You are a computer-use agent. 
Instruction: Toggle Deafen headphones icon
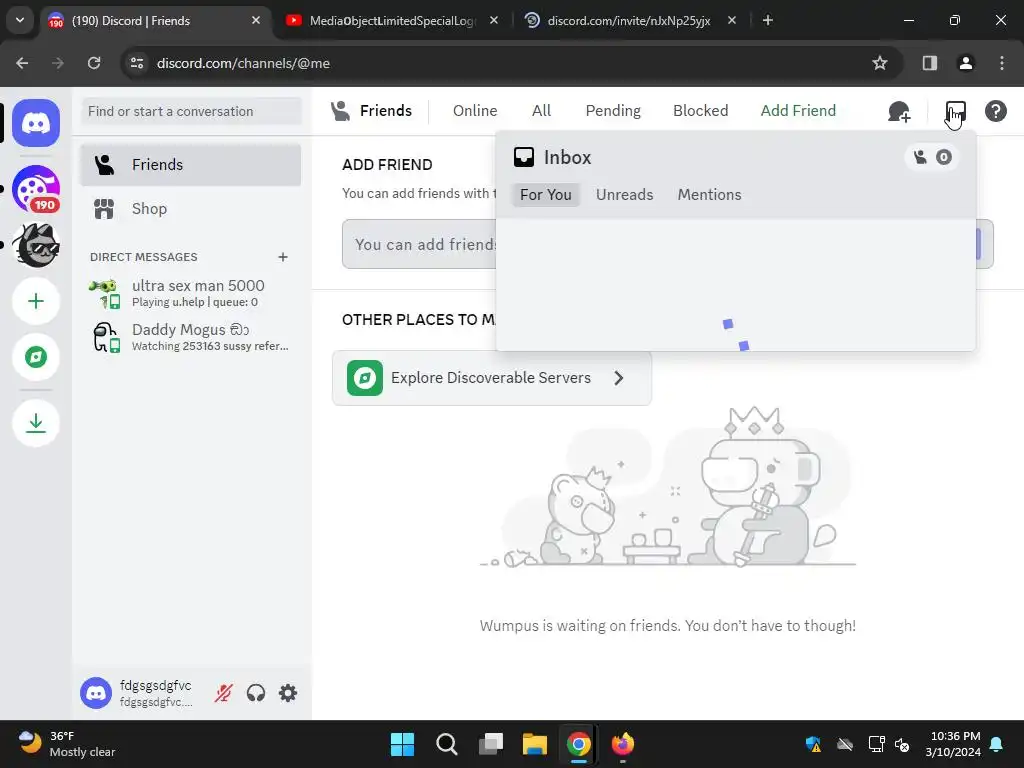tap(256, 693)
